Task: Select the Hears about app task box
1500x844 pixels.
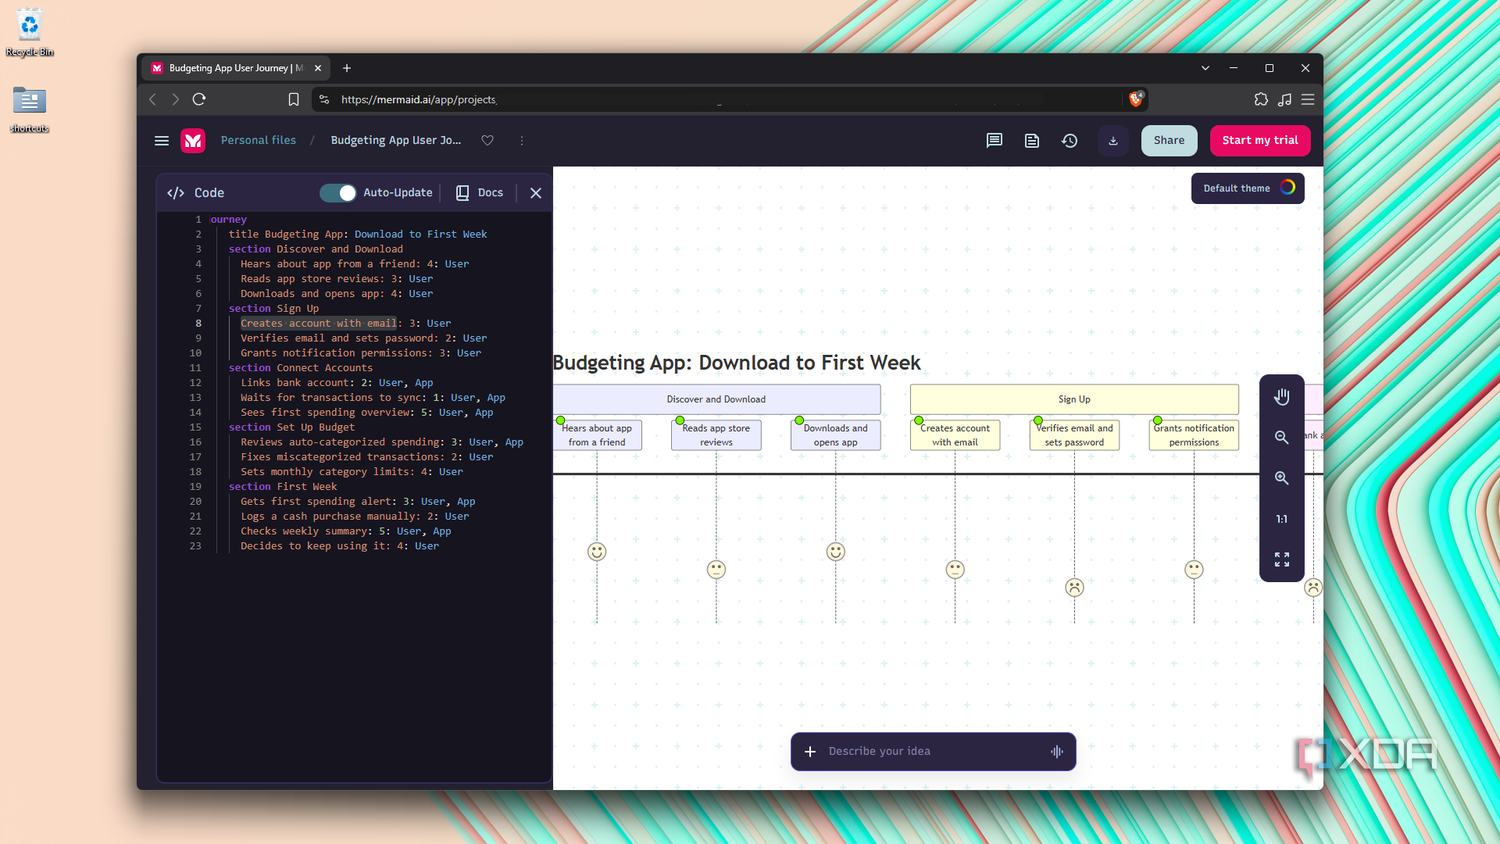Action: tap(597, 435)
